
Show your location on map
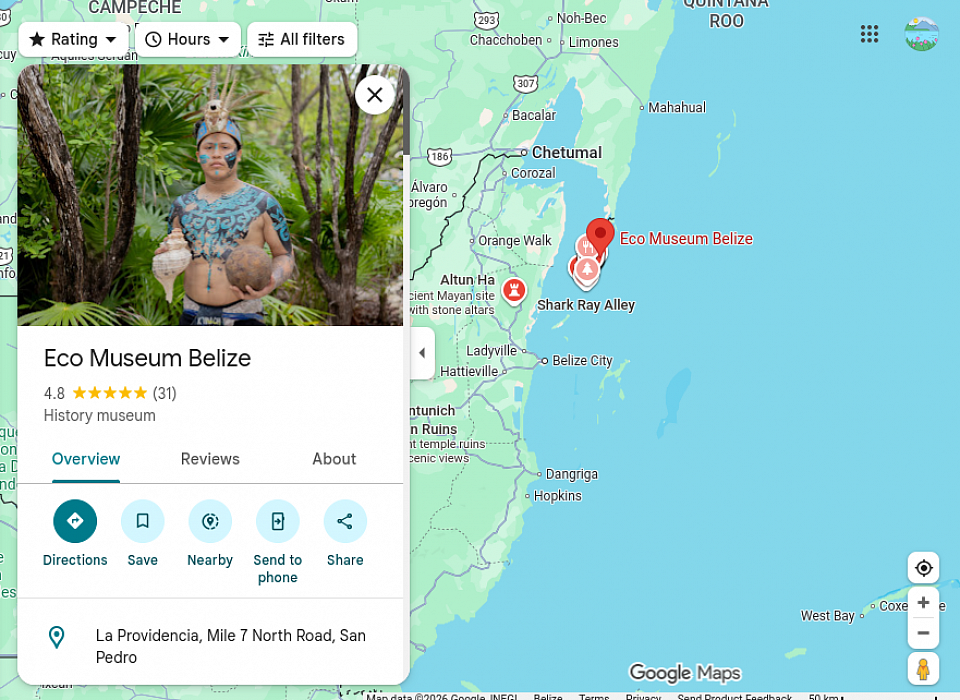(923, 568)
